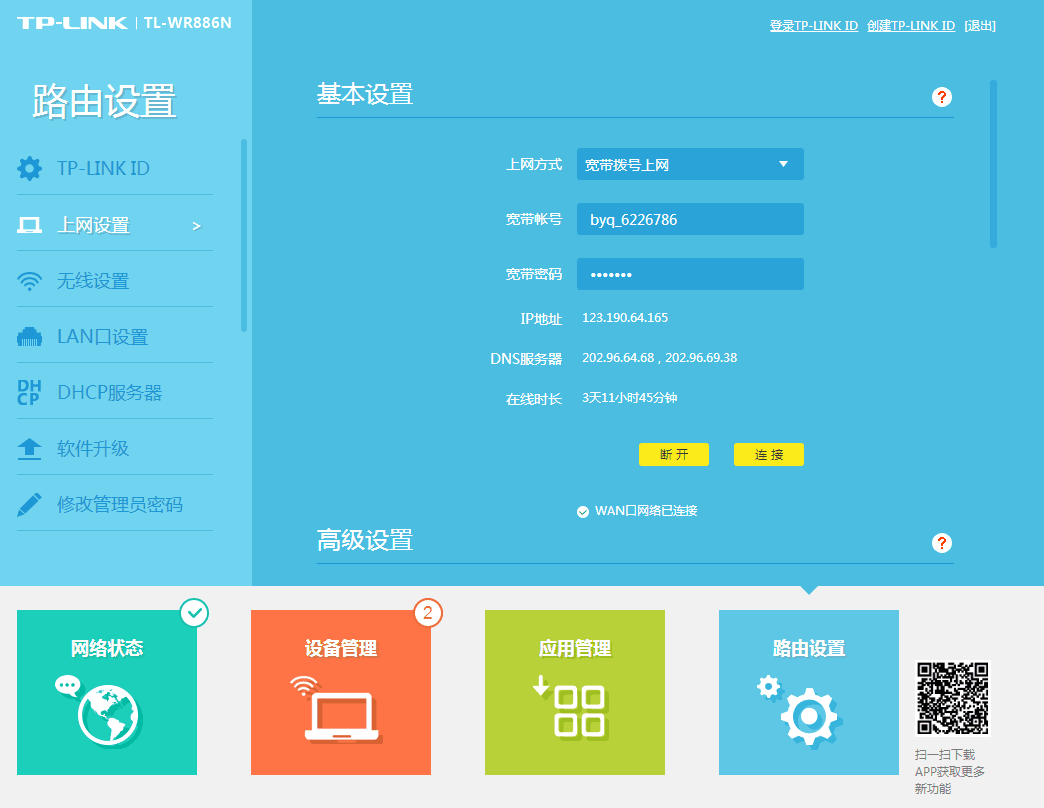Click the main panel vertical scrollbar
This screenshot has height=808, width=1044.
click(993, 164)
